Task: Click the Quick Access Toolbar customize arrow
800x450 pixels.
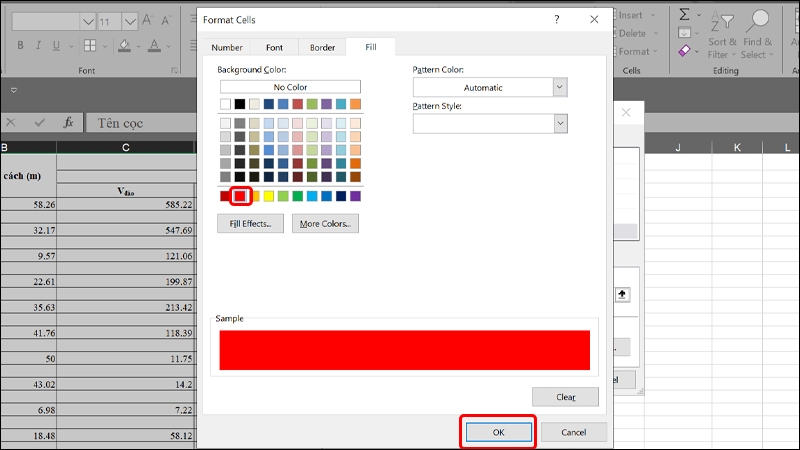Action: [14, 90]
